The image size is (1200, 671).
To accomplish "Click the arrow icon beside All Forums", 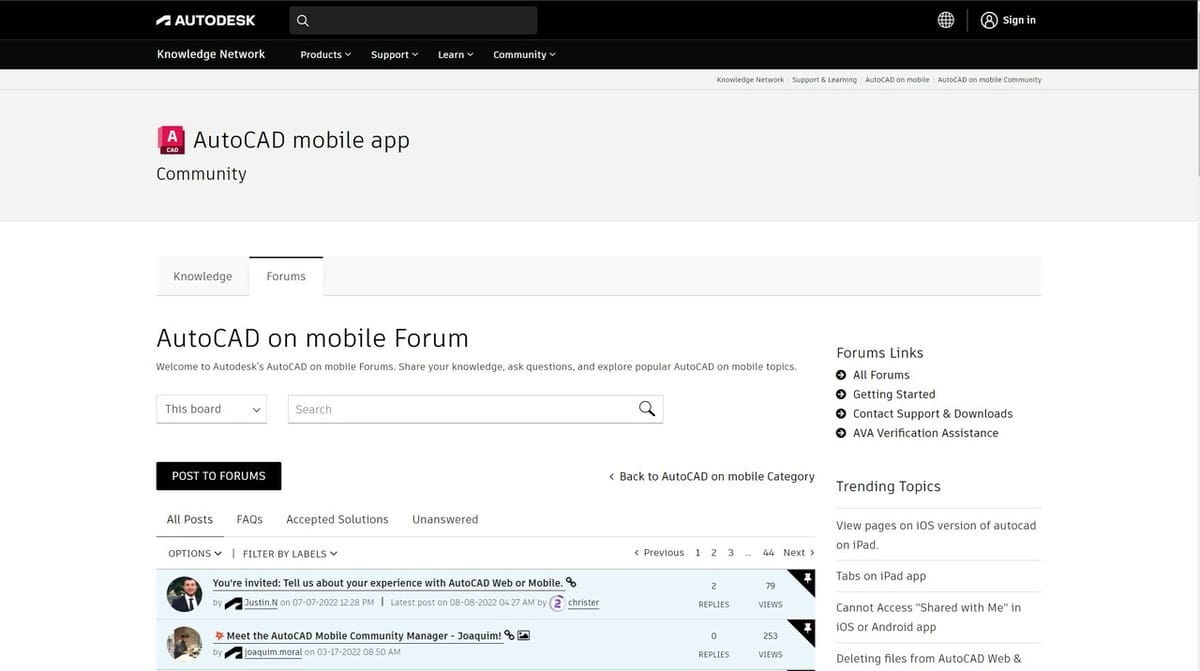I will tap(841, 375).
